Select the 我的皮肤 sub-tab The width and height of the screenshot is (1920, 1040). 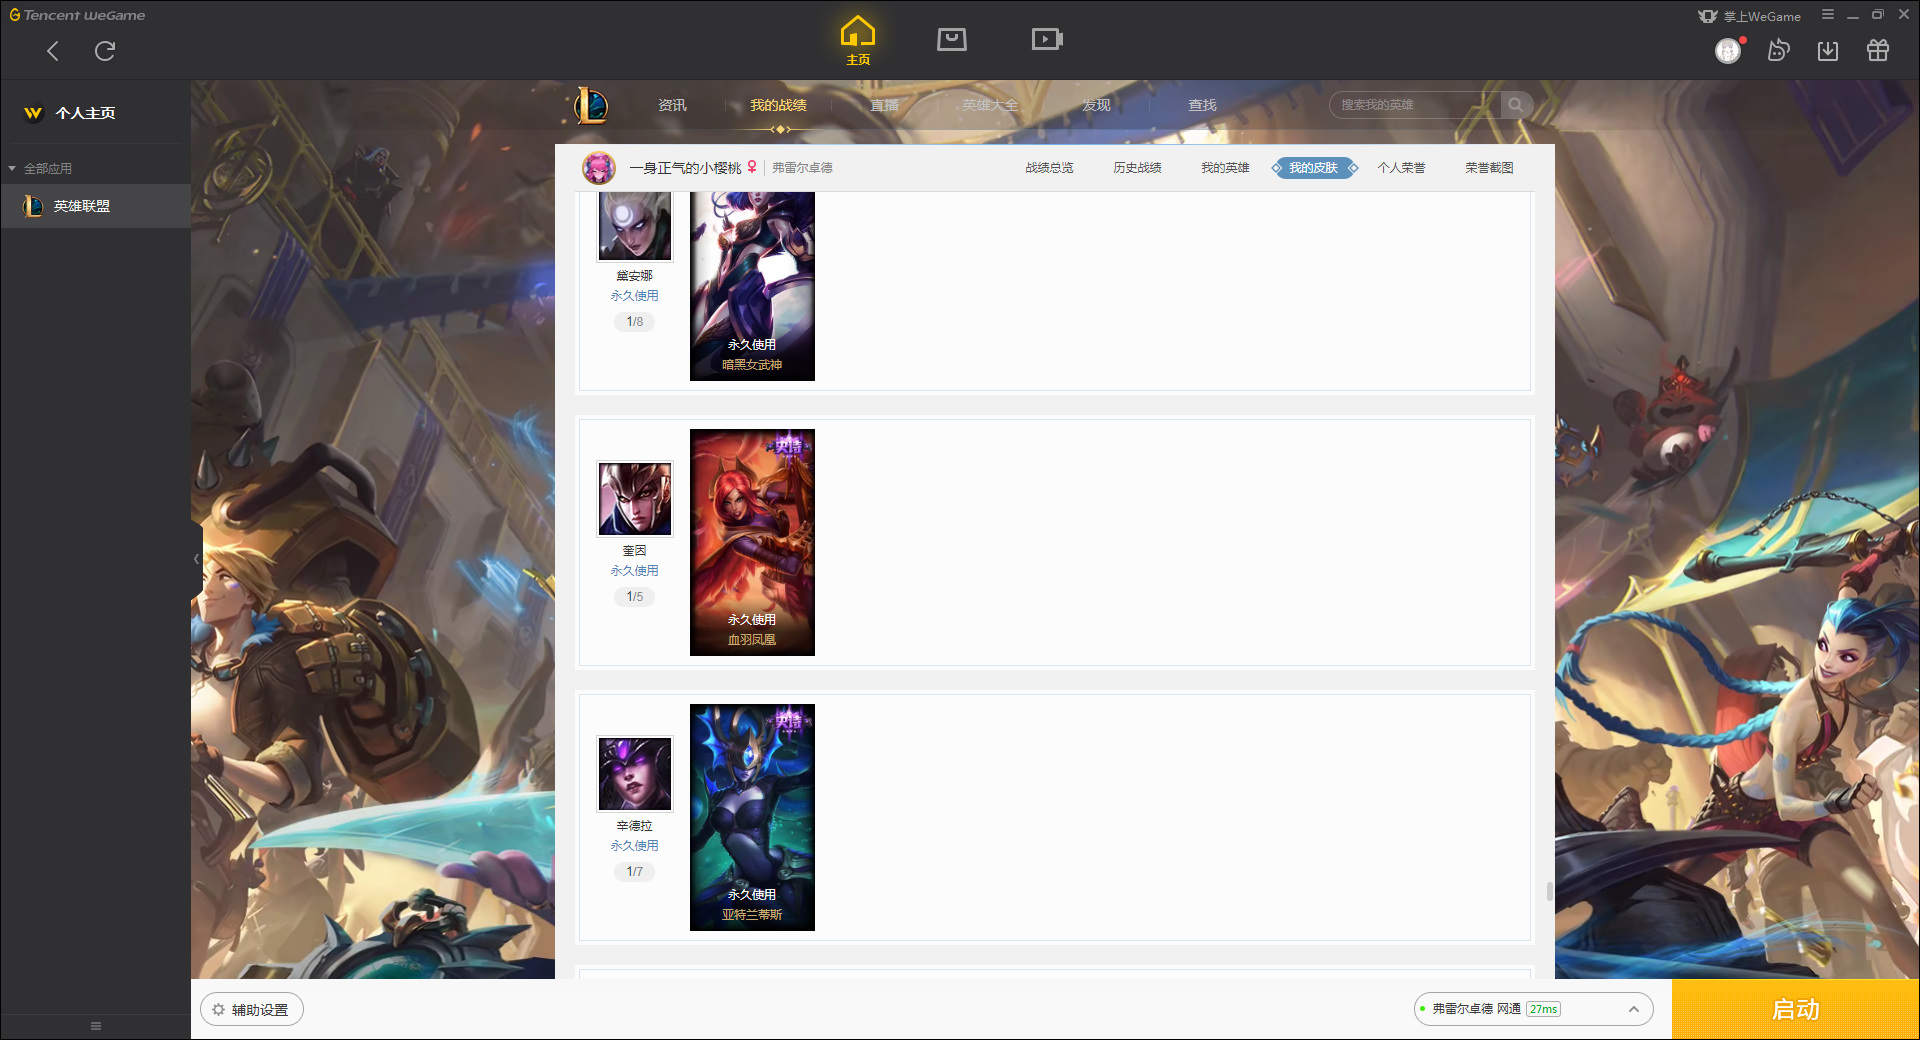pos(1314,168)
